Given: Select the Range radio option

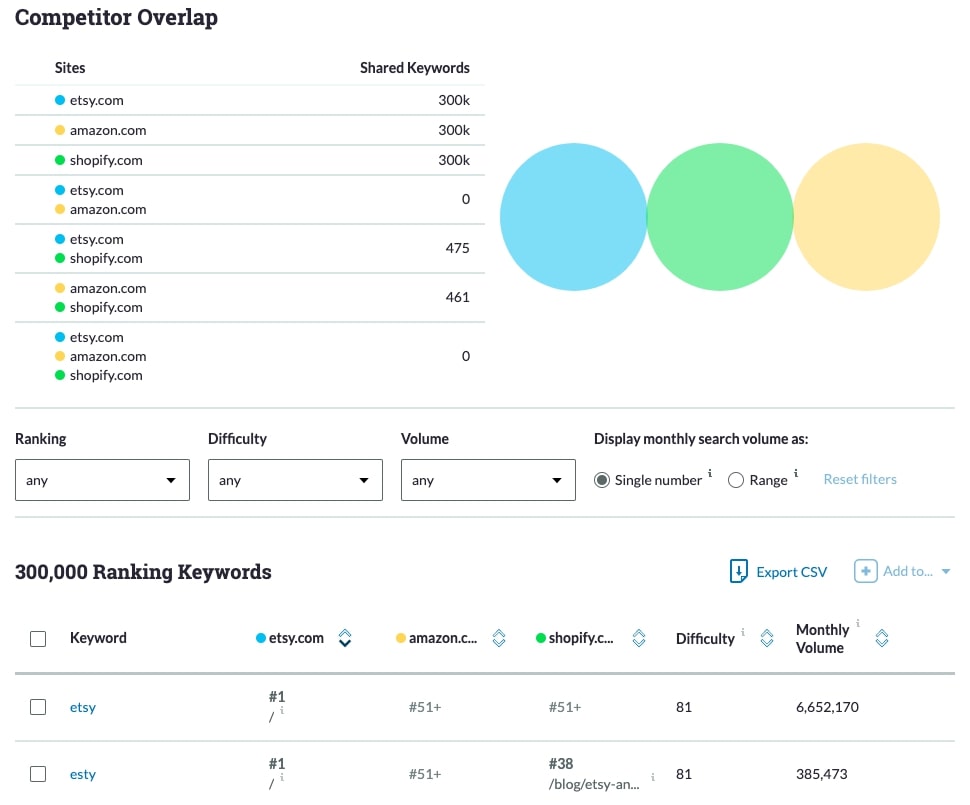Looking at the screenshot, I should click(736, 480).
